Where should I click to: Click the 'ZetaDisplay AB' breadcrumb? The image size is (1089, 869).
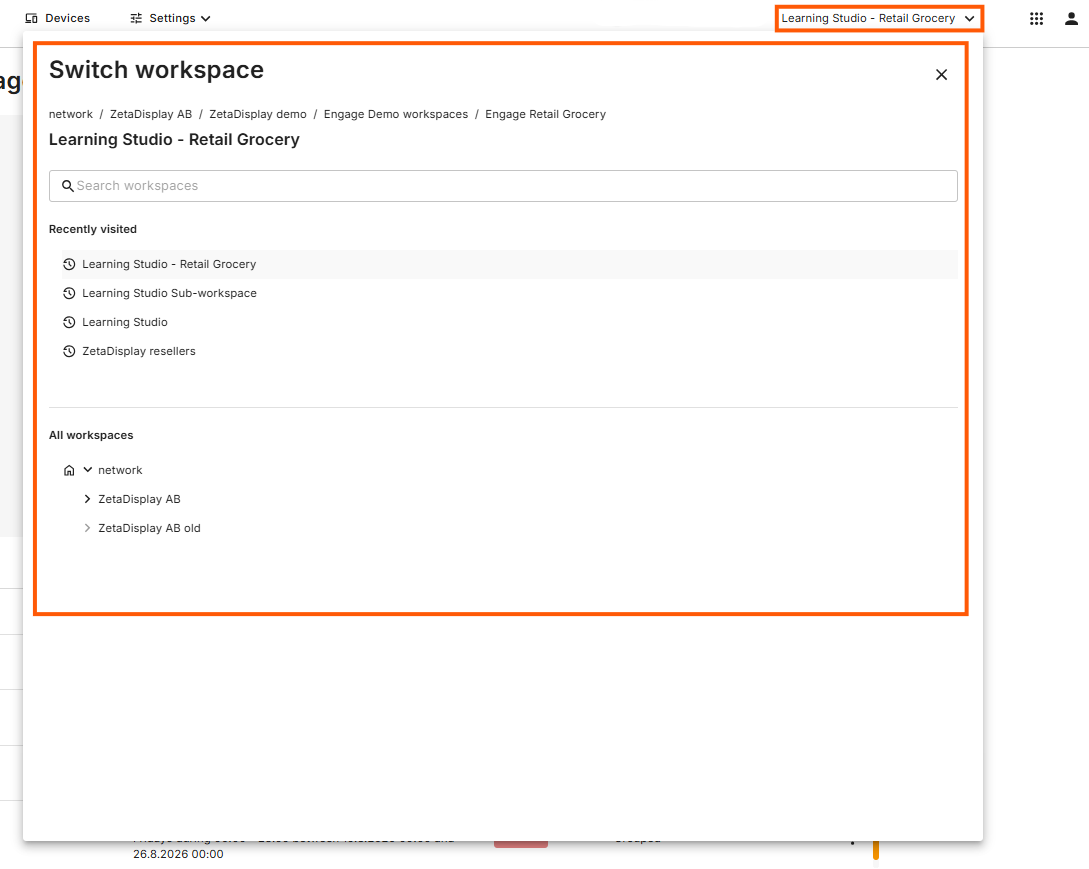151,114
